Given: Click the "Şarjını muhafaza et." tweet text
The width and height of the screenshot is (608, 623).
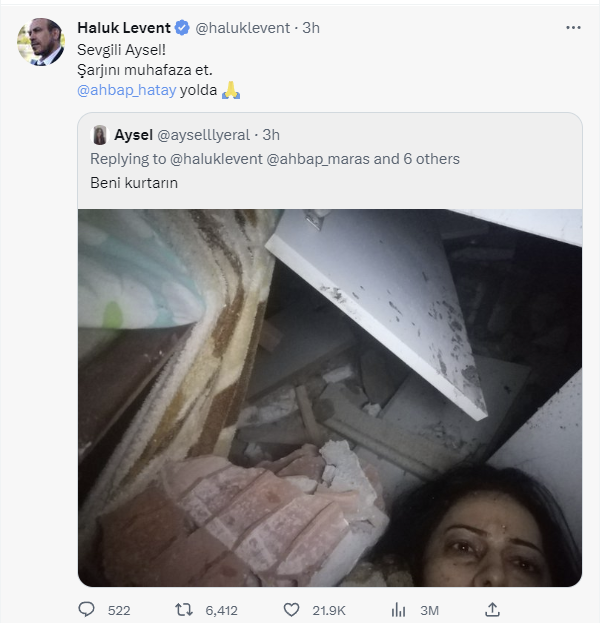Looking at the screenshot, I should click(x=144, y=69).
